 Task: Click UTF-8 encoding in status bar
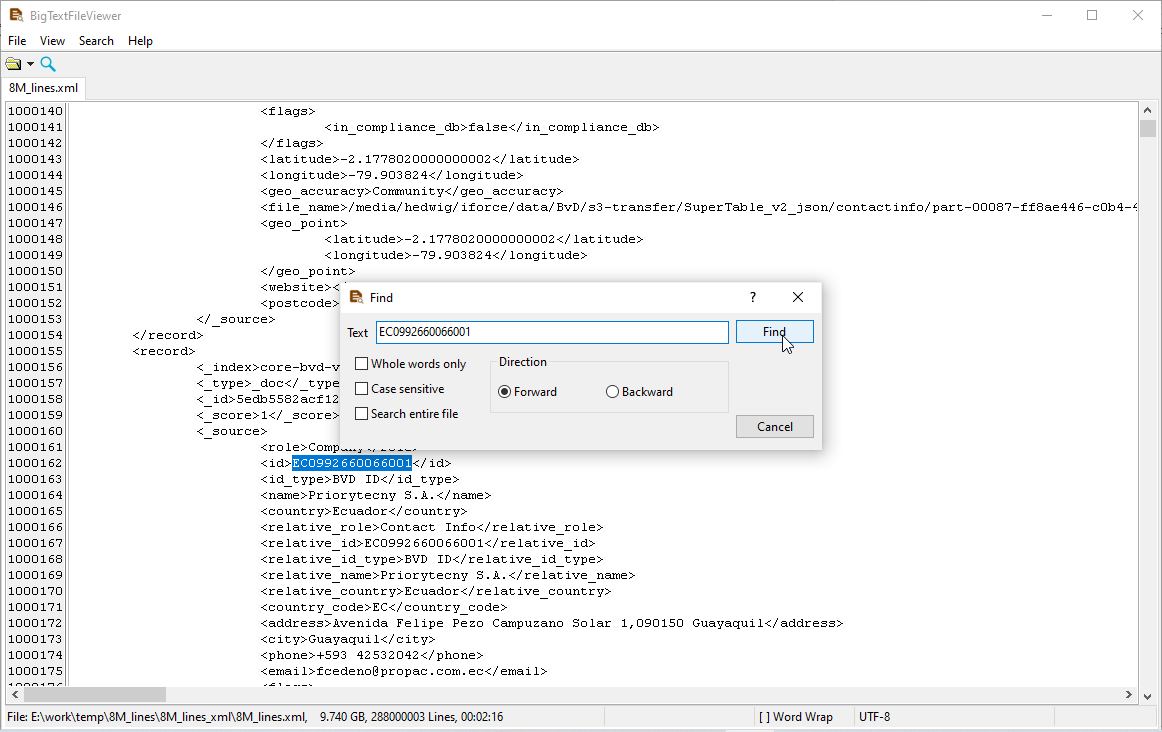[x=874, y=716]
